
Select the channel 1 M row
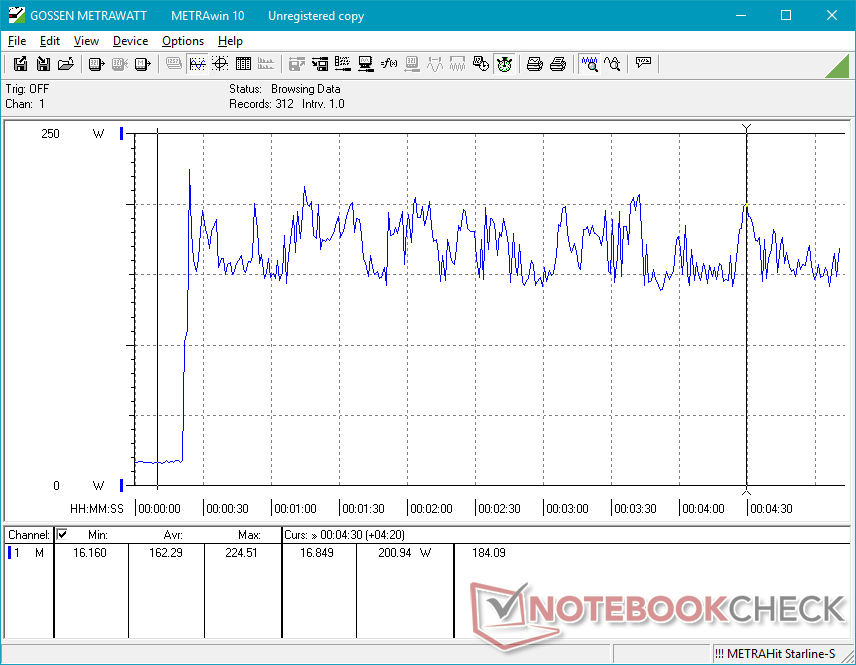(x=28, y=552)
